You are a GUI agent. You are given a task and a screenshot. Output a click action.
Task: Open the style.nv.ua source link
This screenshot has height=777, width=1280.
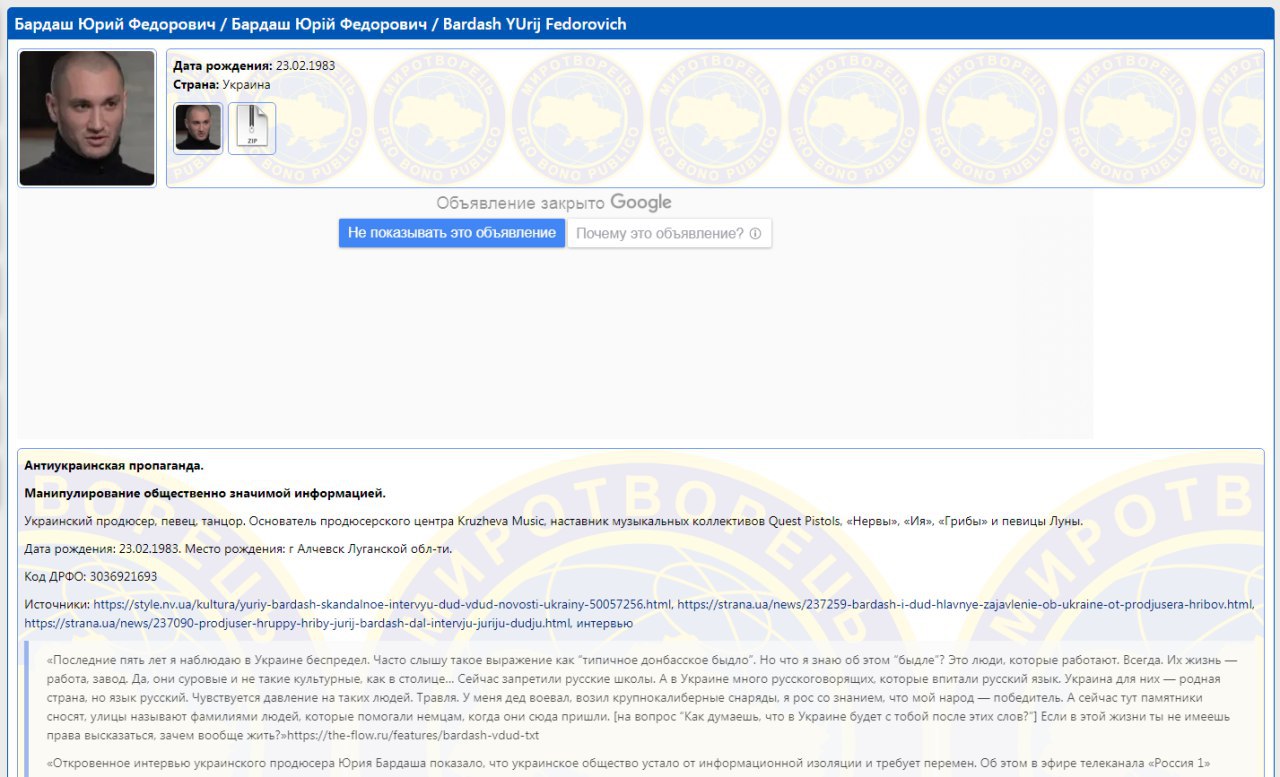[x=383, y=604]
